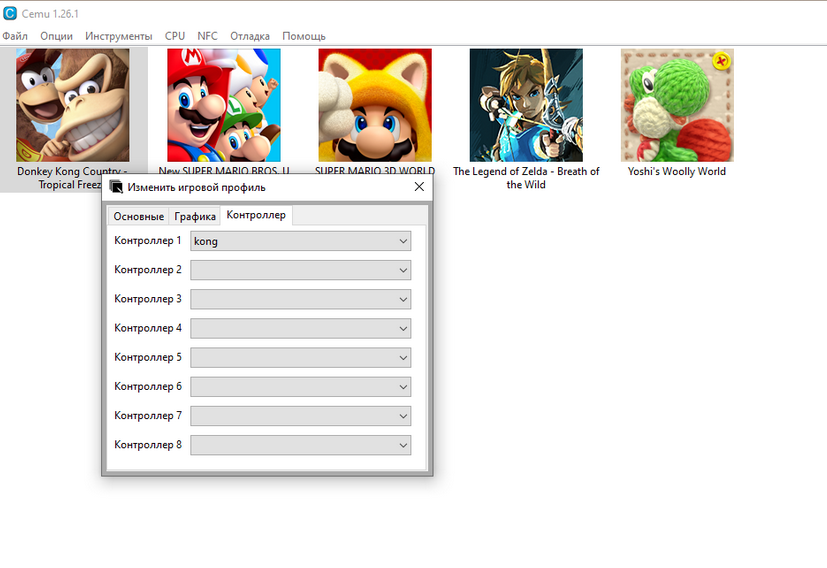Expand the Контроллер 4 dropdown
The height and width of the screenshot is (568, 827).
click(x=301, y=329)
